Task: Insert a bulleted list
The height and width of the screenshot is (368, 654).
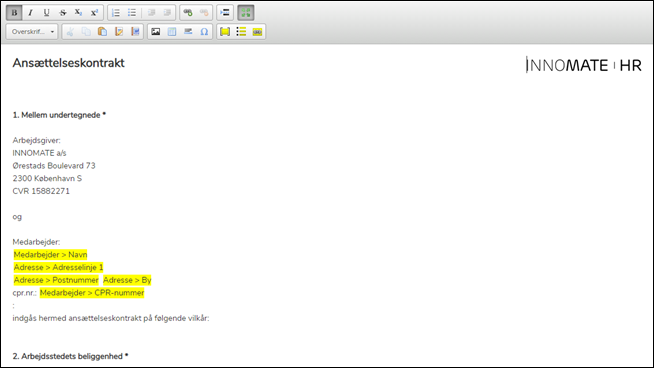Action: (x=132, y=13)
